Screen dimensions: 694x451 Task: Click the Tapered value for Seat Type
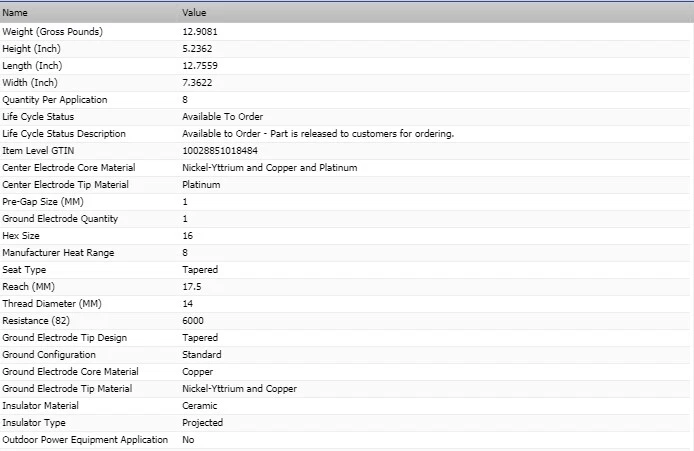tap(200, 270)
